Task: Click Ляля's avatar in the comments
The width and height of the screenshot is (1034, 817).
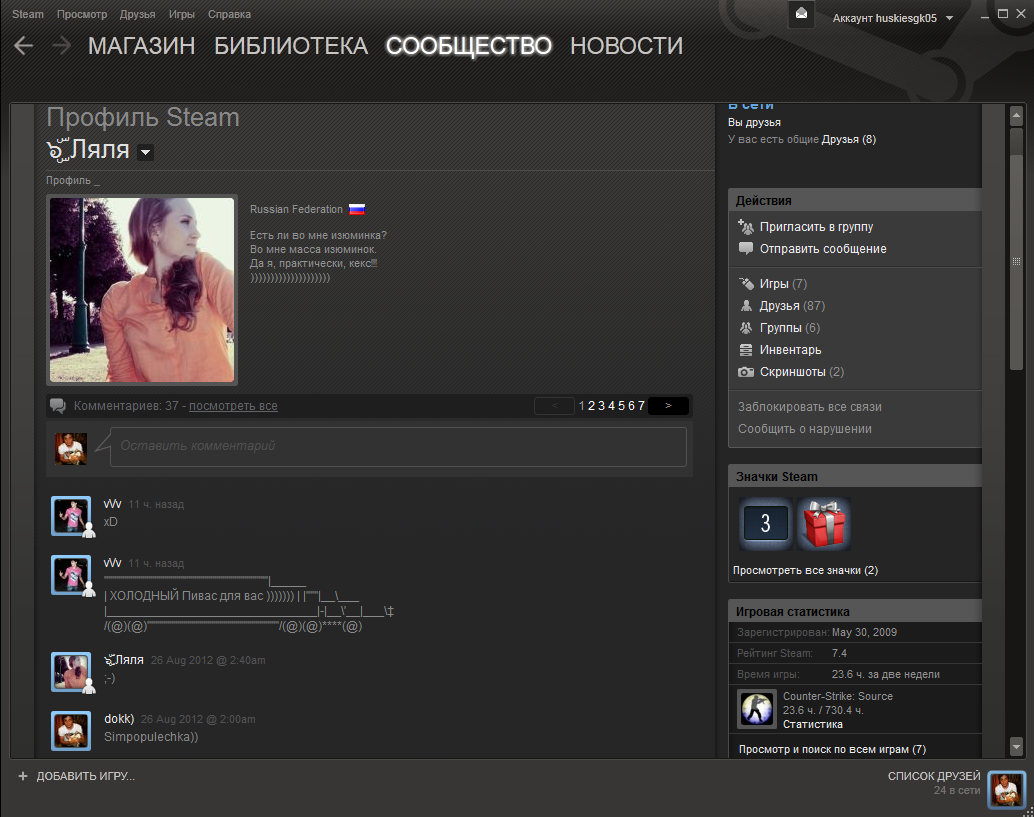Action: pyautogui.click(x=71, y=672)
